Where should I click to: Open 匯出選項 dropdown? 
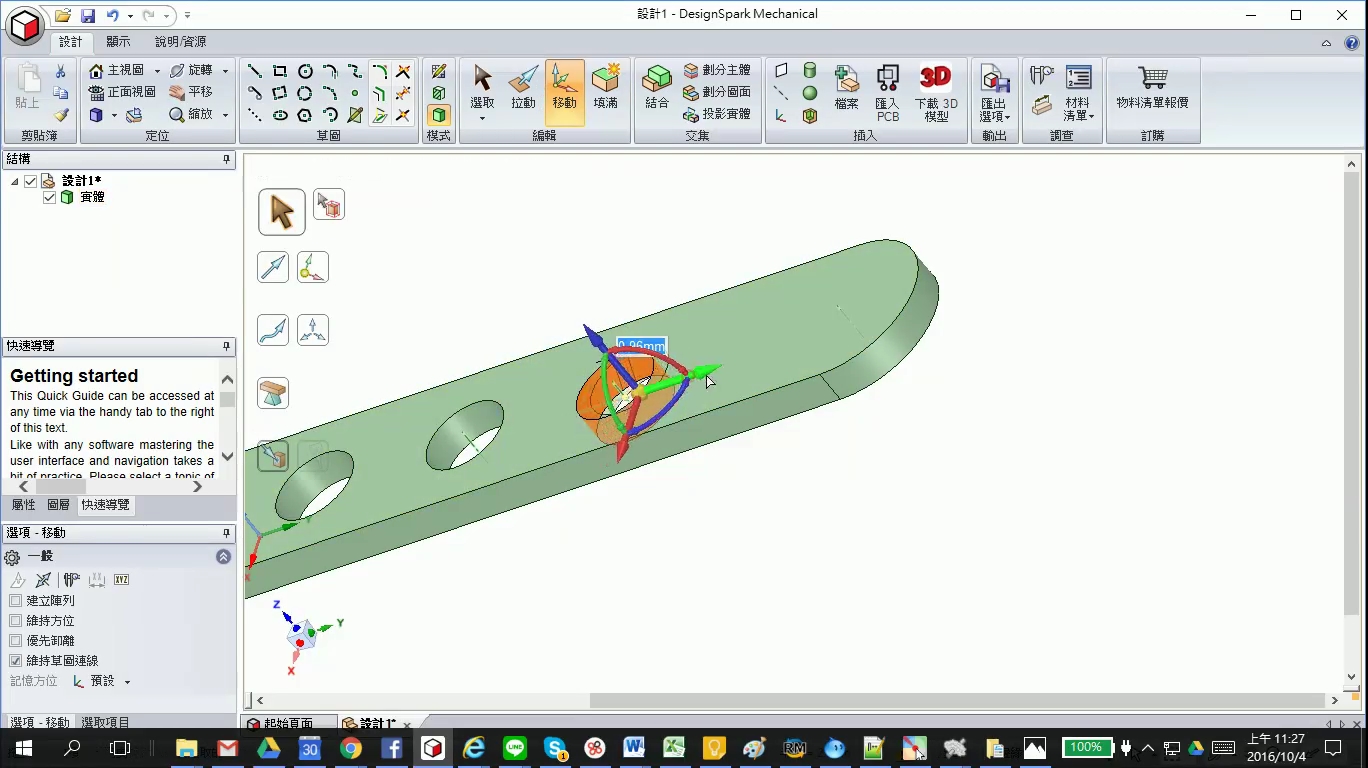click(1008, 117)
